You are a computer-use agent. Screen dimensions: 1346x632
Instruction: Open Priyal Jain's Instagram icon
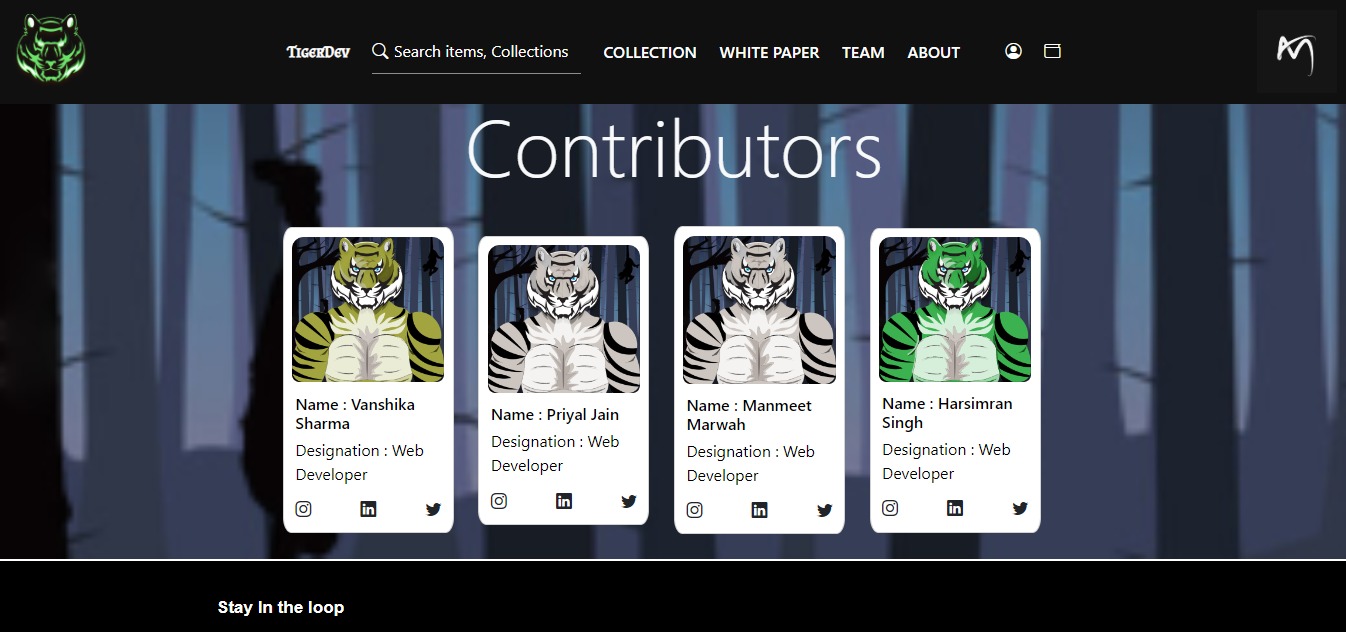[x=499, y=501]
